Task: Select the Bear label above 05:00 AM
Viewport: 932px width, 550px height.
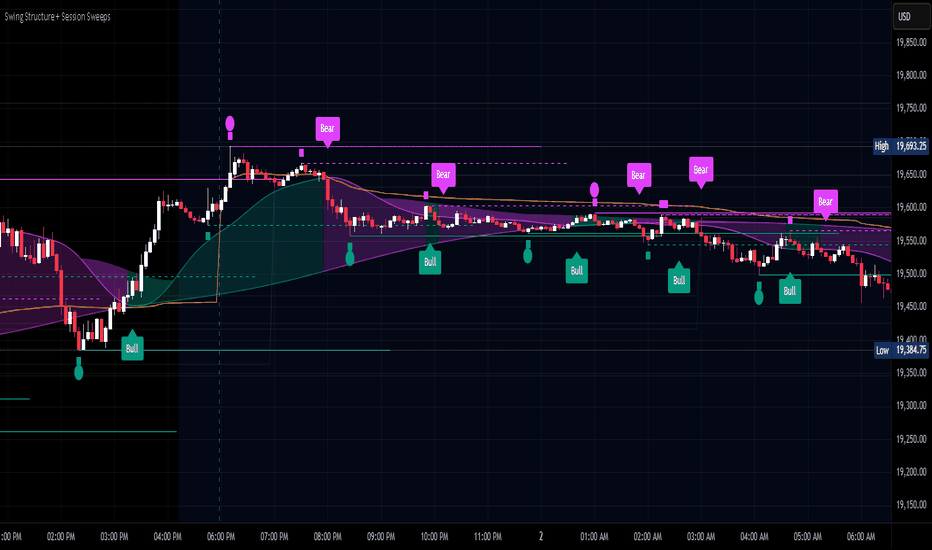Action: pyautogui.click(x=826, y=203)
